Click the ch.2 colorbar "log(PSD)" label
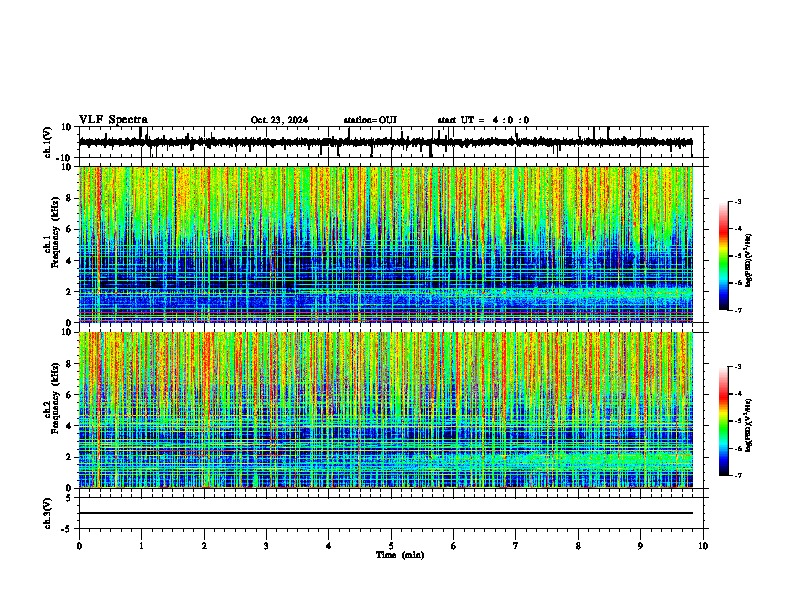 [749, 426]
